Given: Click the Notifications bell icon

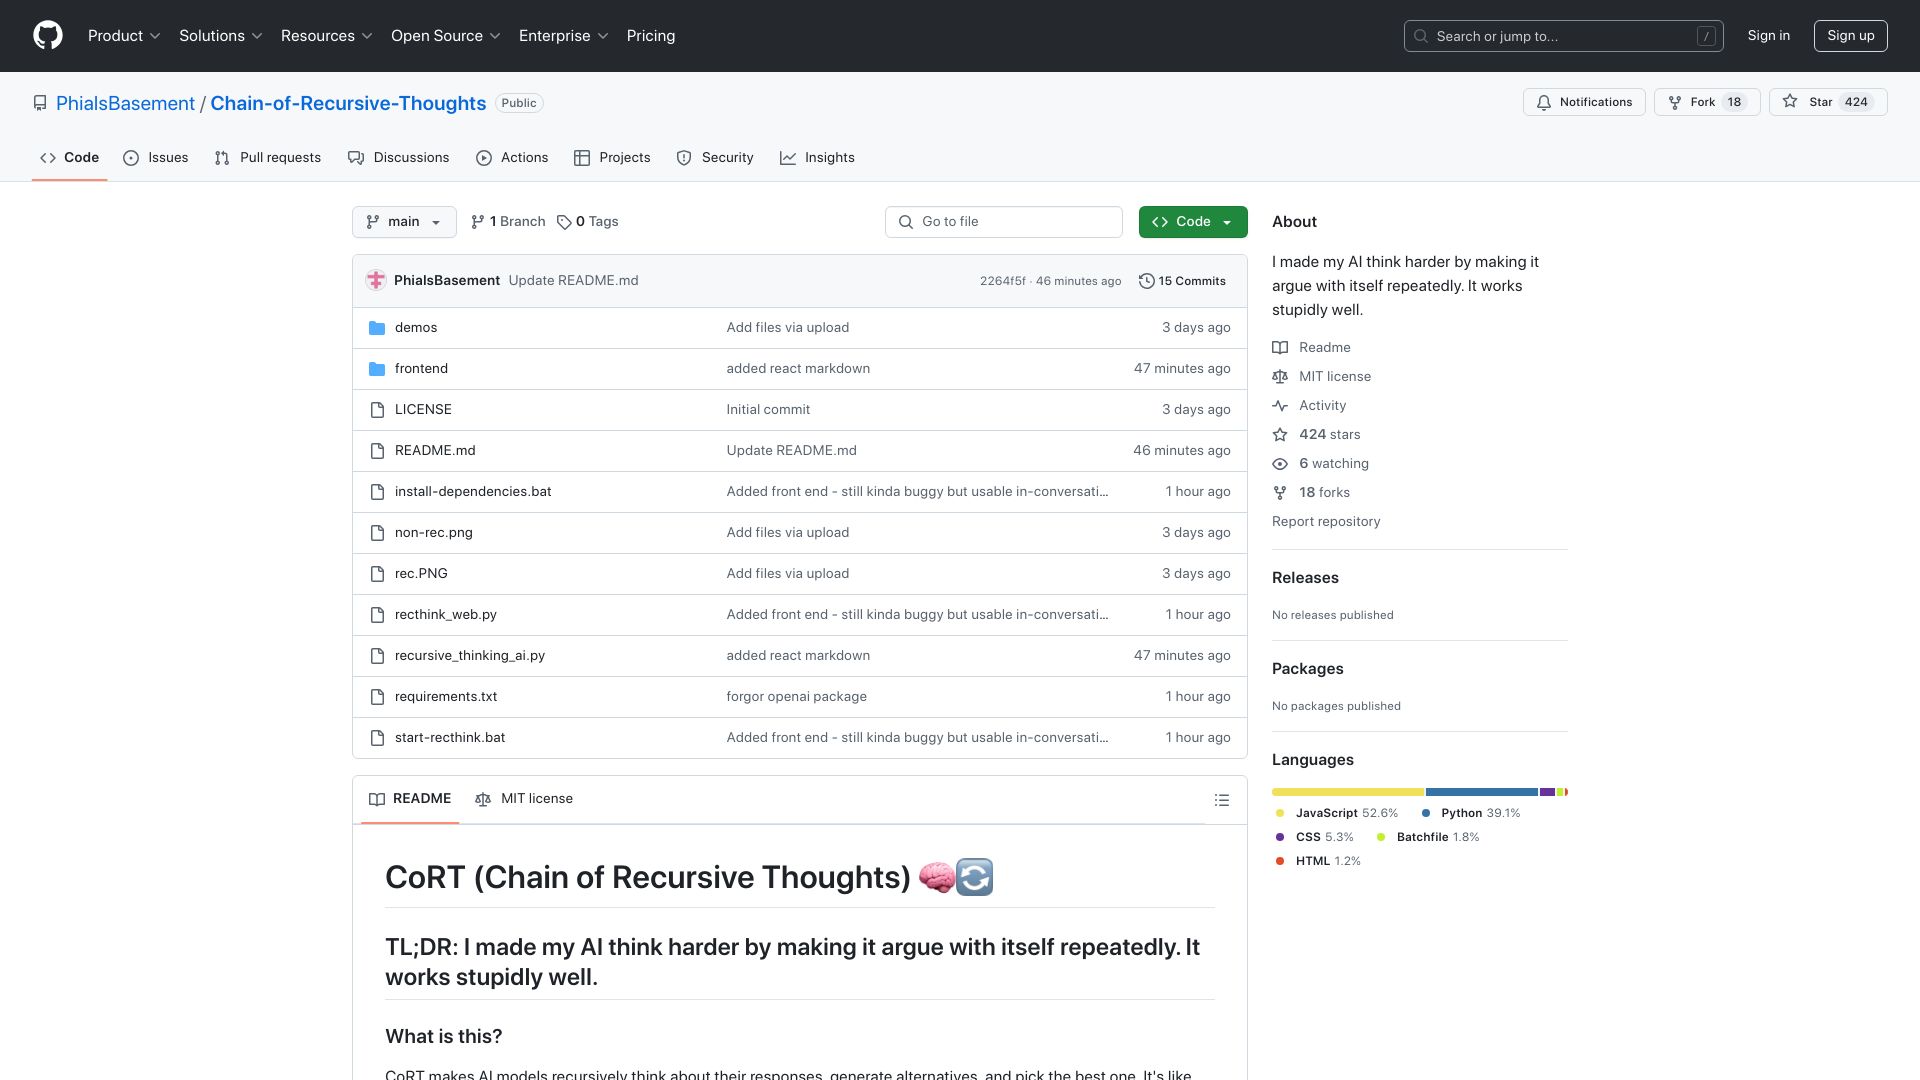Looking at the screenshot, I should [x=1544, y=102].
